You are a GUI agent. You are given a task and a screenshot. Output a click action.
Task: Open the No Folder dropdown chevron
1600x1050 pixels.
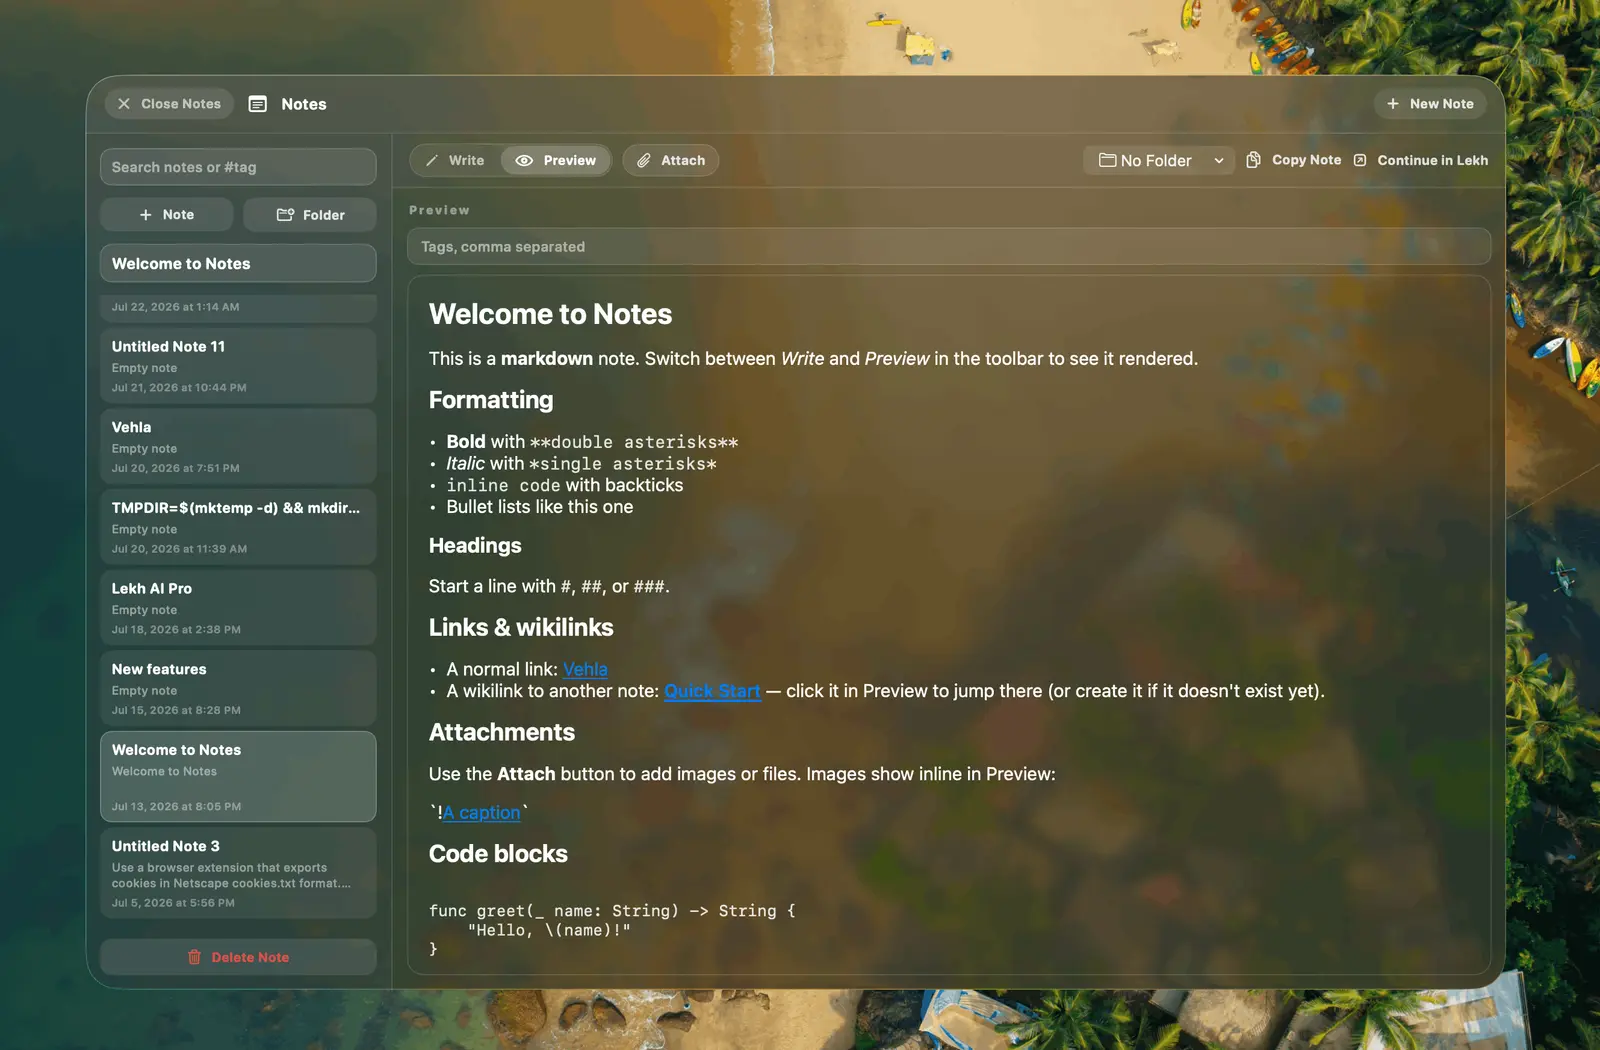[1219, 160]
